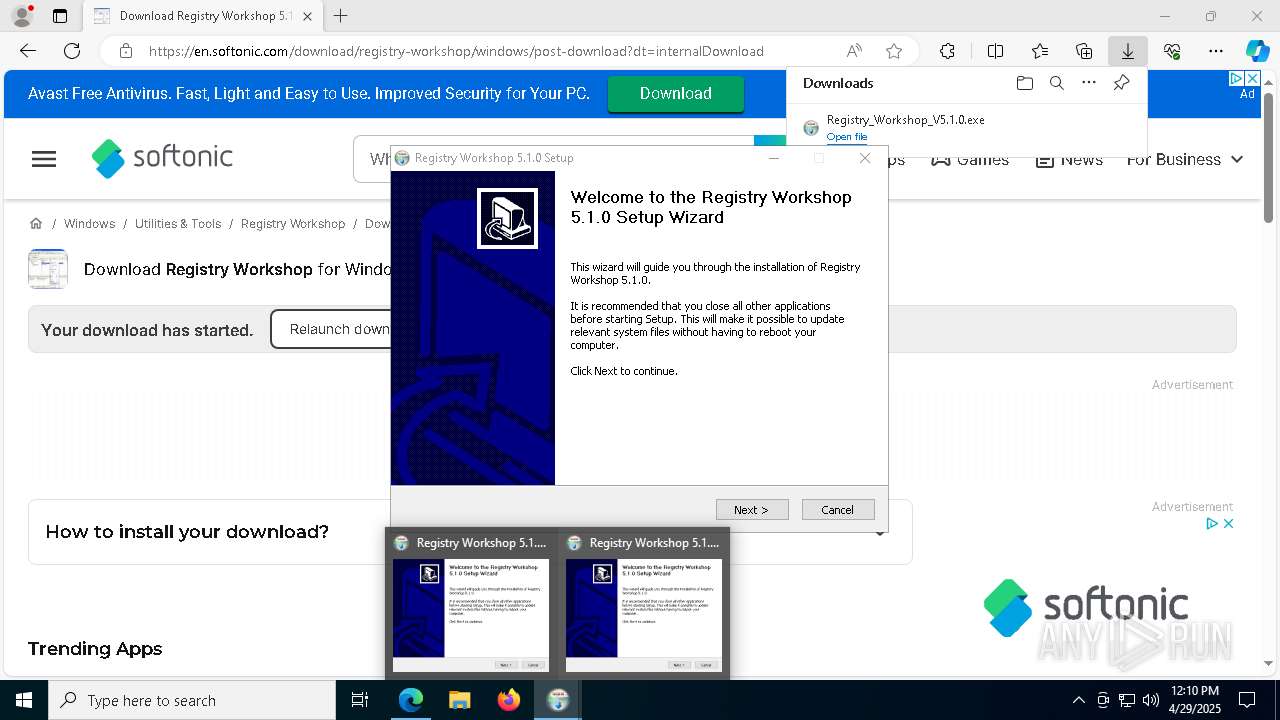1280x720 pixels.
Task: Open Collections in the Edge toolbar
Action: coord(1084,51)
